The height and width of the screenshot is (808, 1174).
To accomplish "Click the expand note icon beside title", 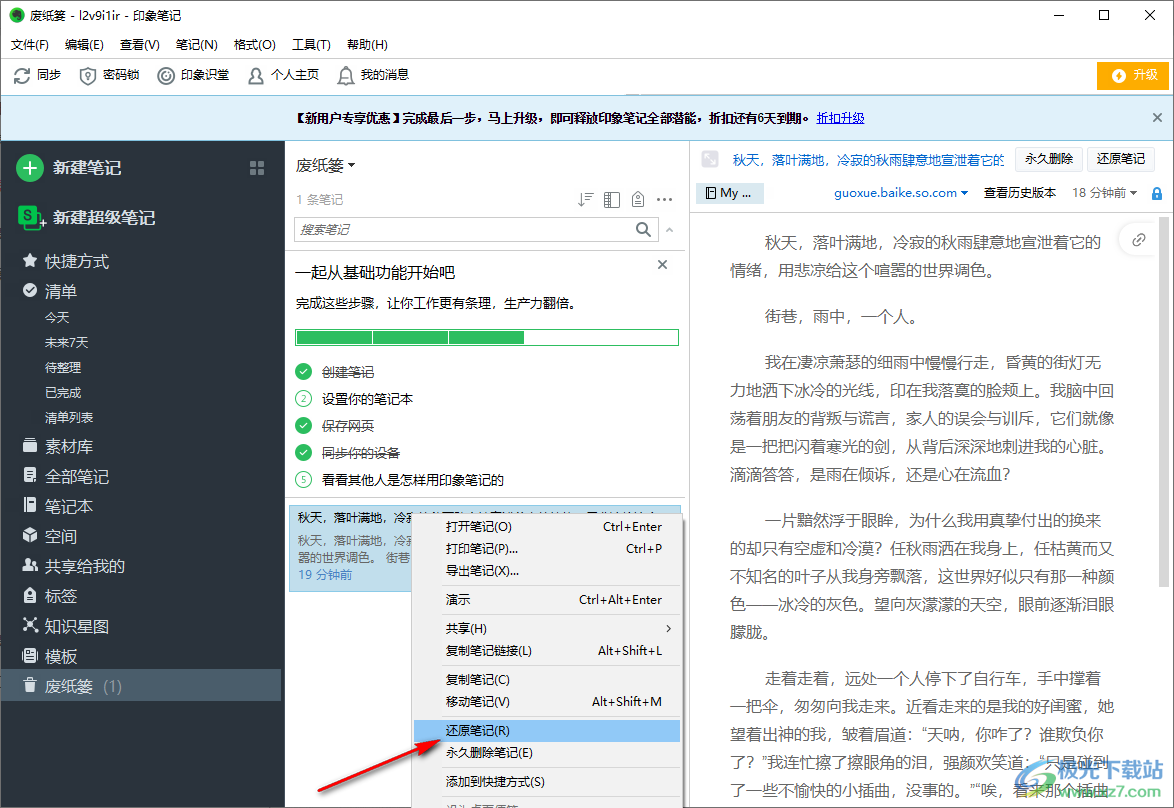I will point(710,159).
